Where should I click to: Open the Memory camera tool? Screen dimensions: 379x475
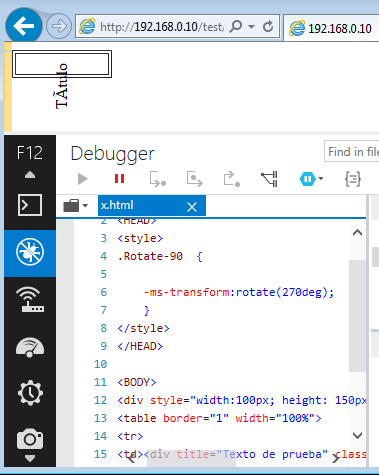(30, 438)
